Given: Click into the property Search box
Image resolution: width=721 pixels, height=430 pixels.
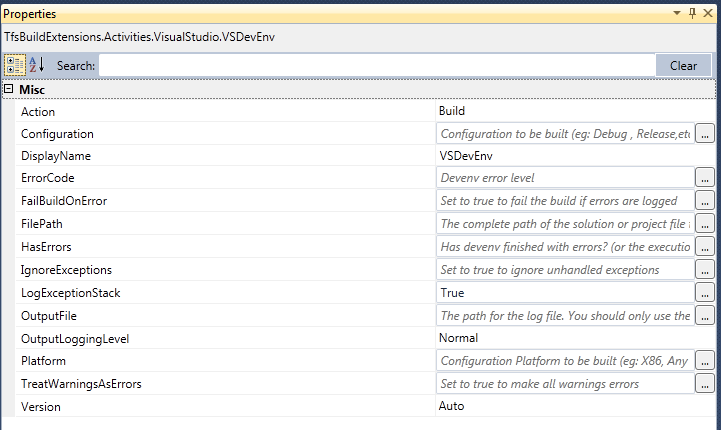Looking at the screenshot, I should coord(377,65).
